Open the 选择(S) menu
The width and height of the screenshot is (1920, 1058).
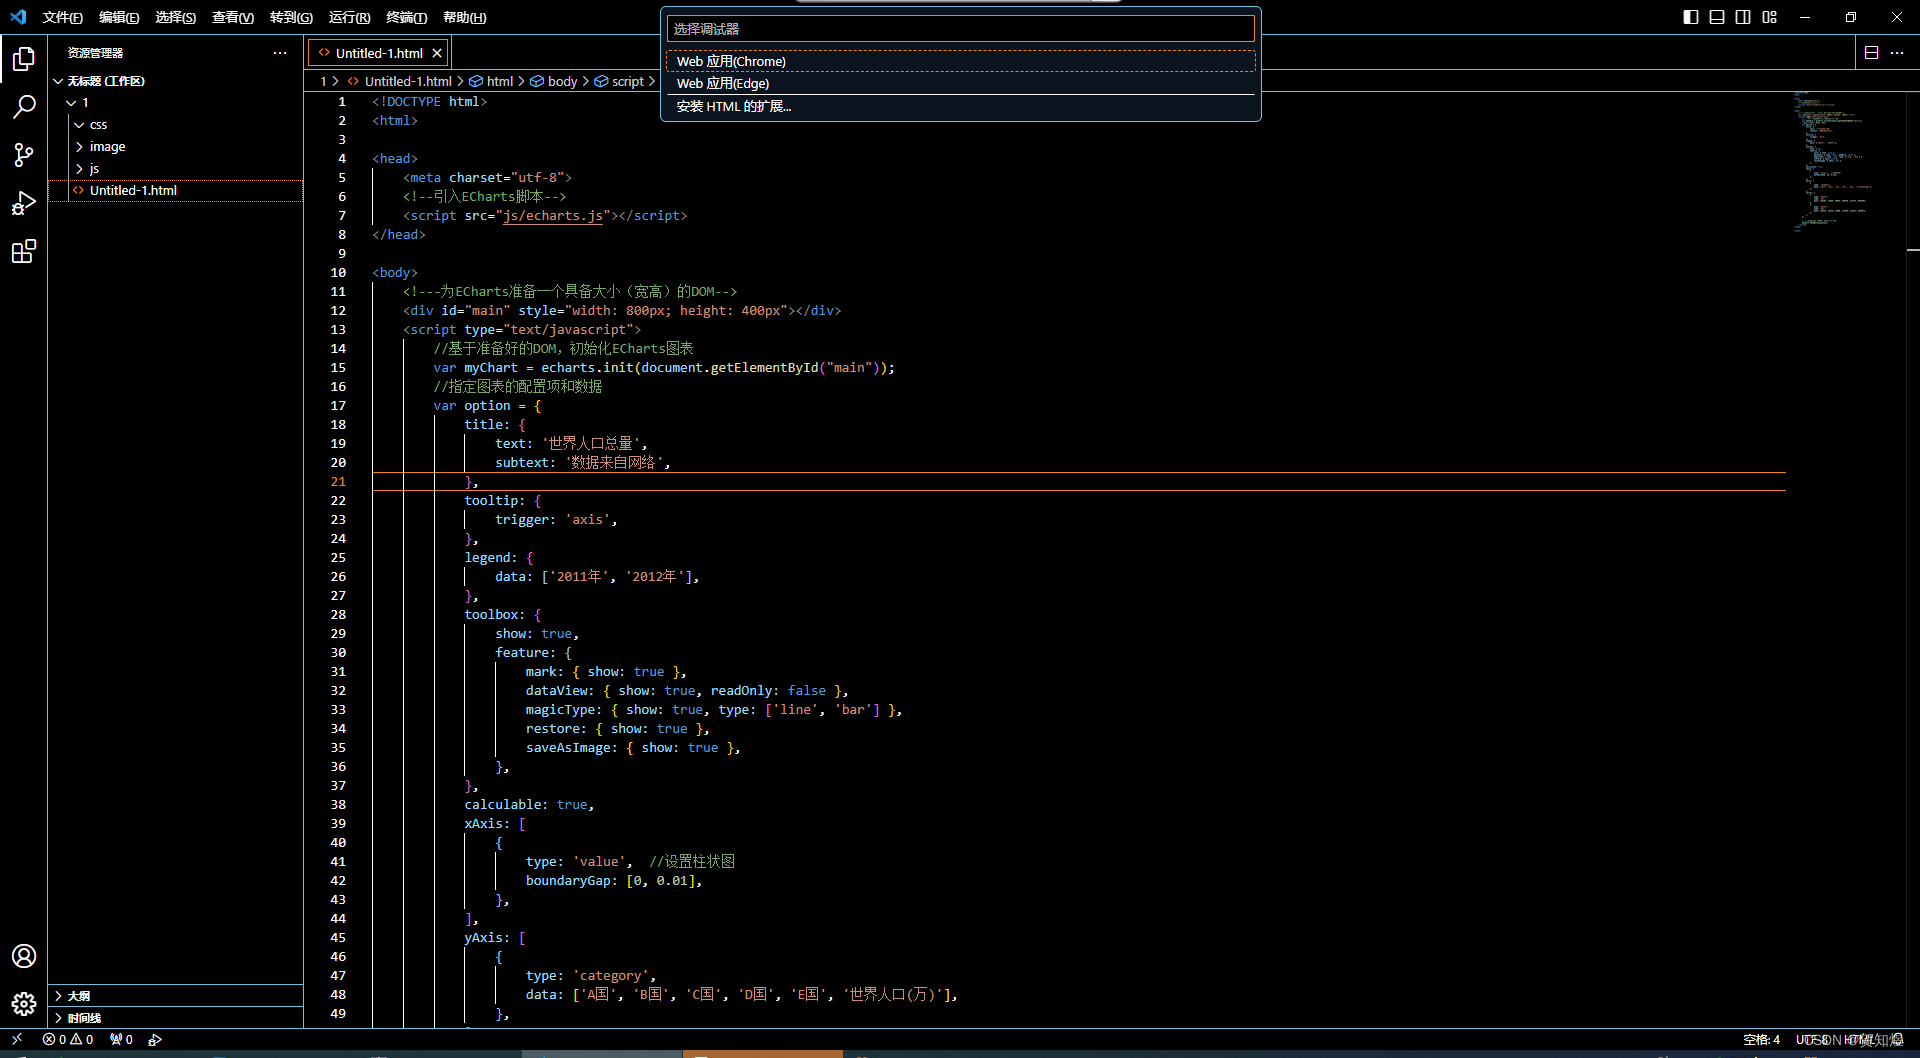[x=175, y=17]
